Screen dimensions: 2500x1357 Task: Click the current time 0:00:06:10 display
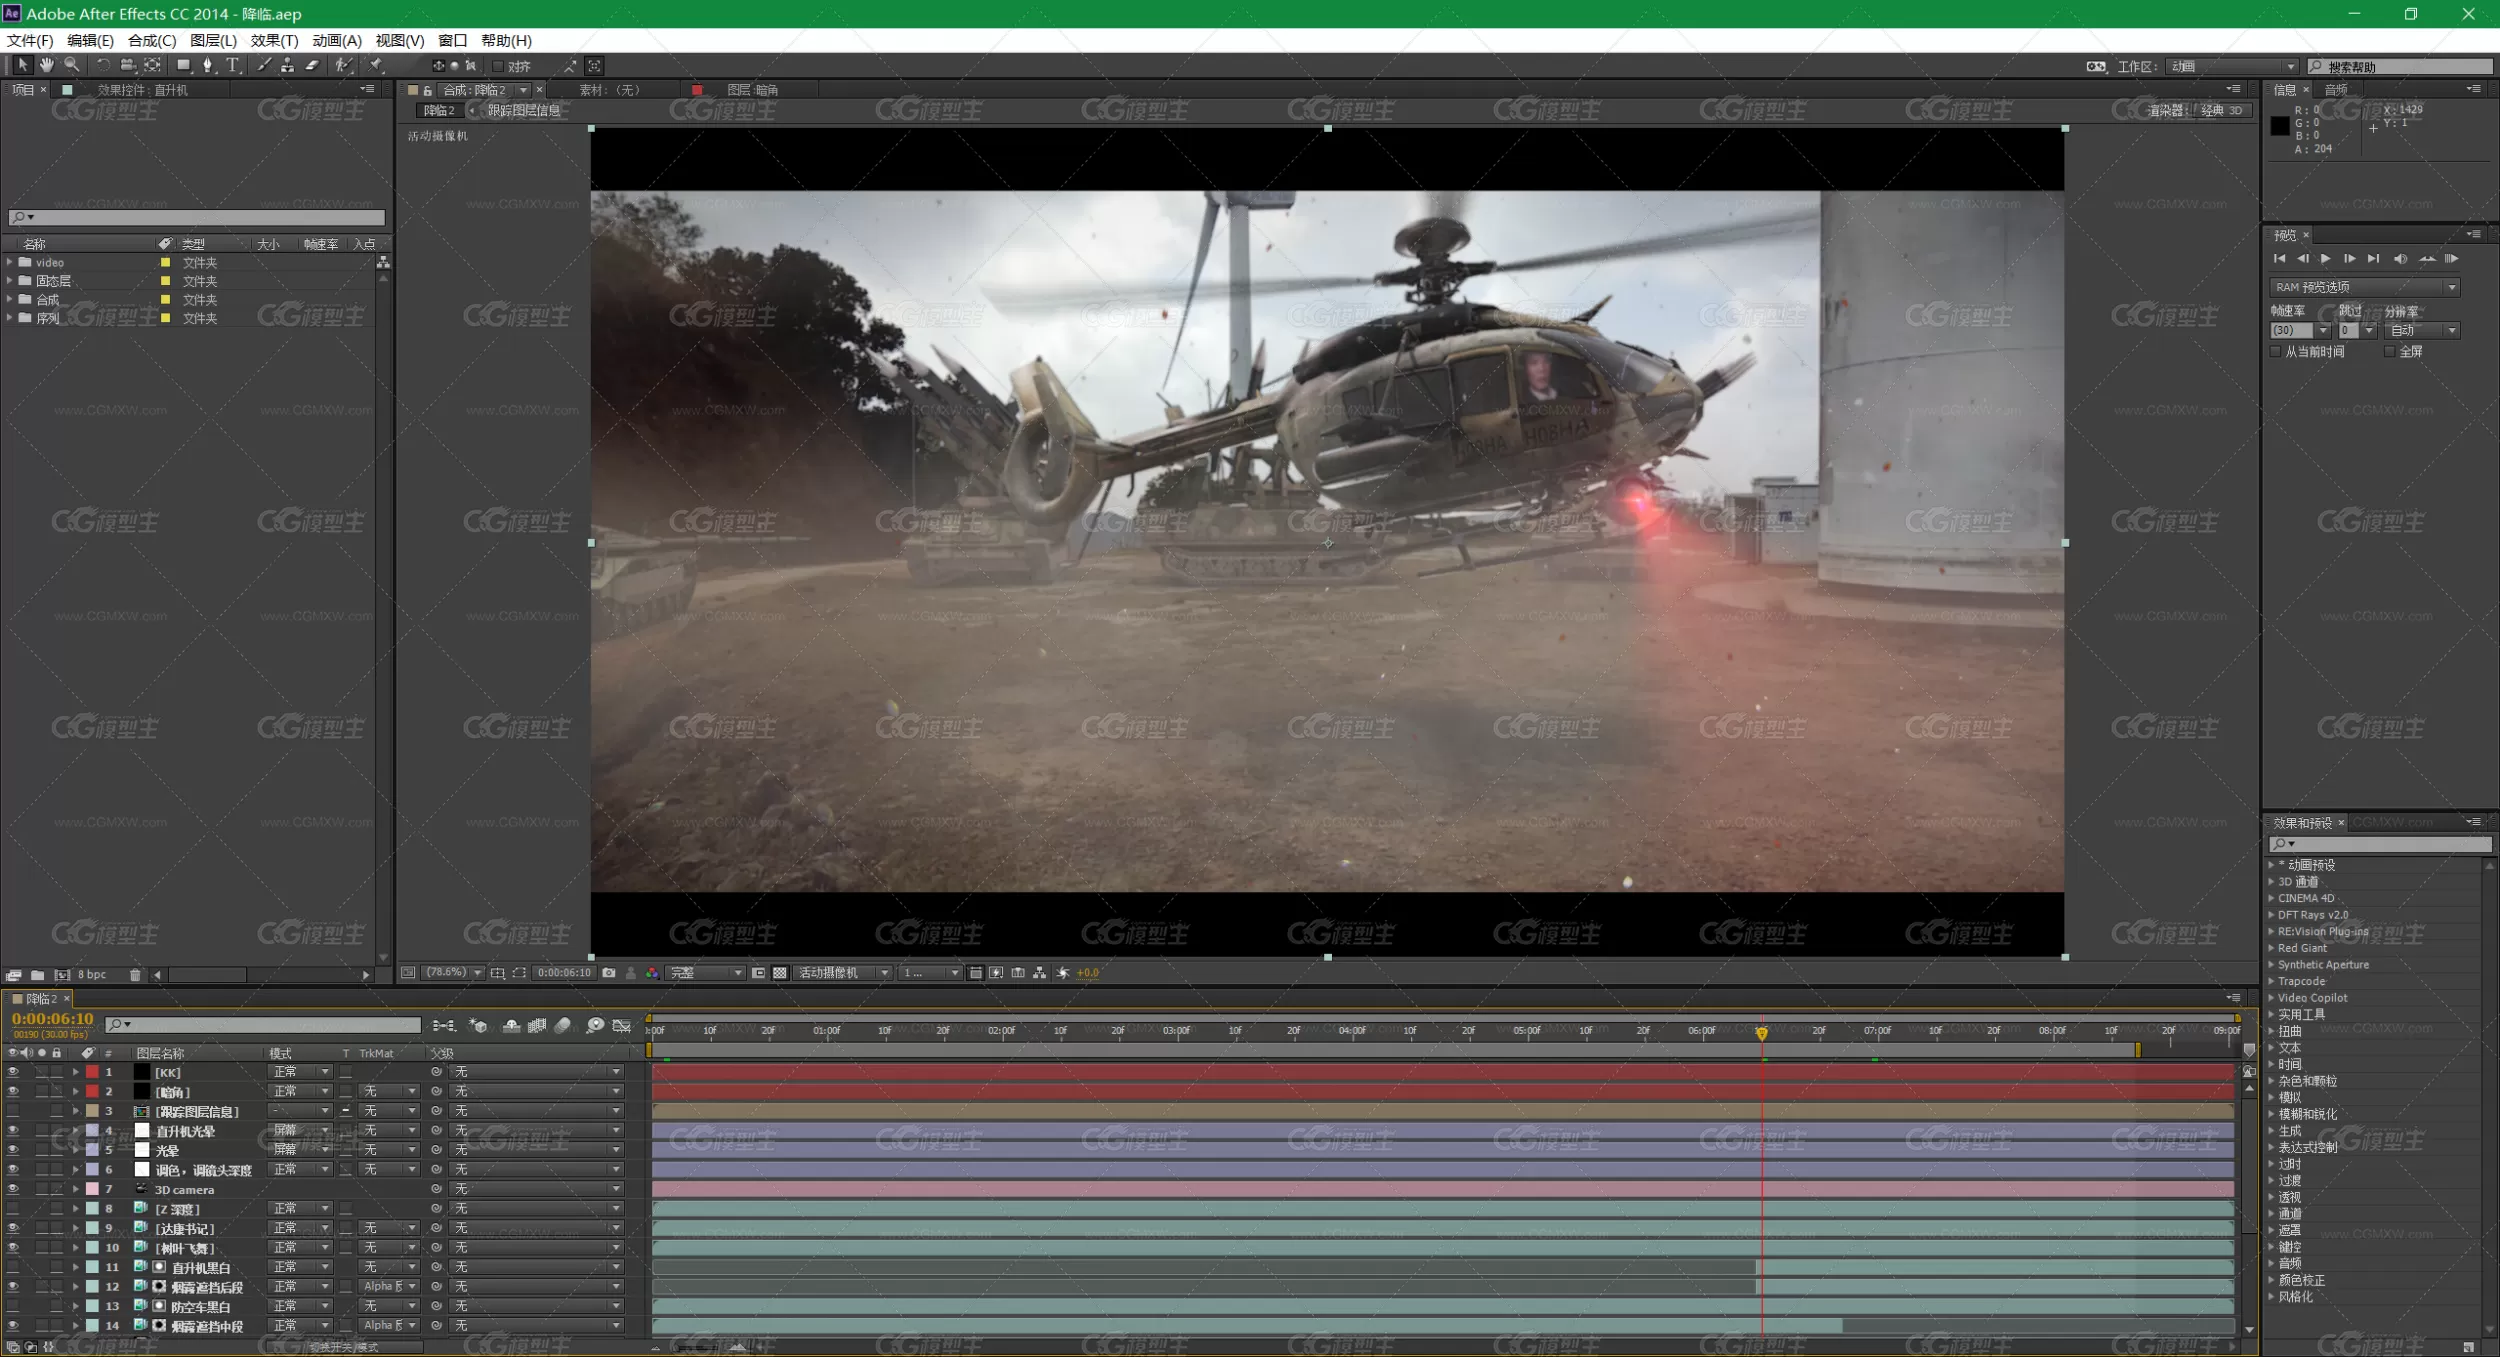[x=52, y=1019]
